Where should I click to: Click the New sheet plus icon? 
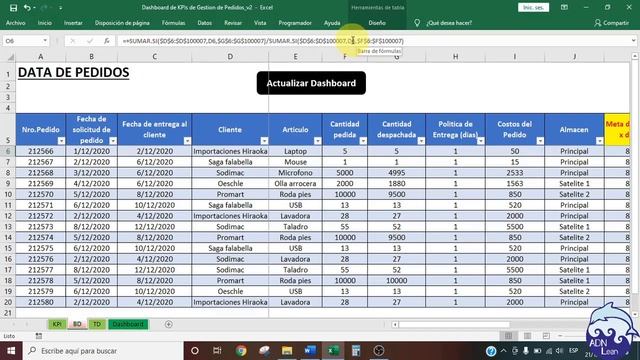point(169,324)
